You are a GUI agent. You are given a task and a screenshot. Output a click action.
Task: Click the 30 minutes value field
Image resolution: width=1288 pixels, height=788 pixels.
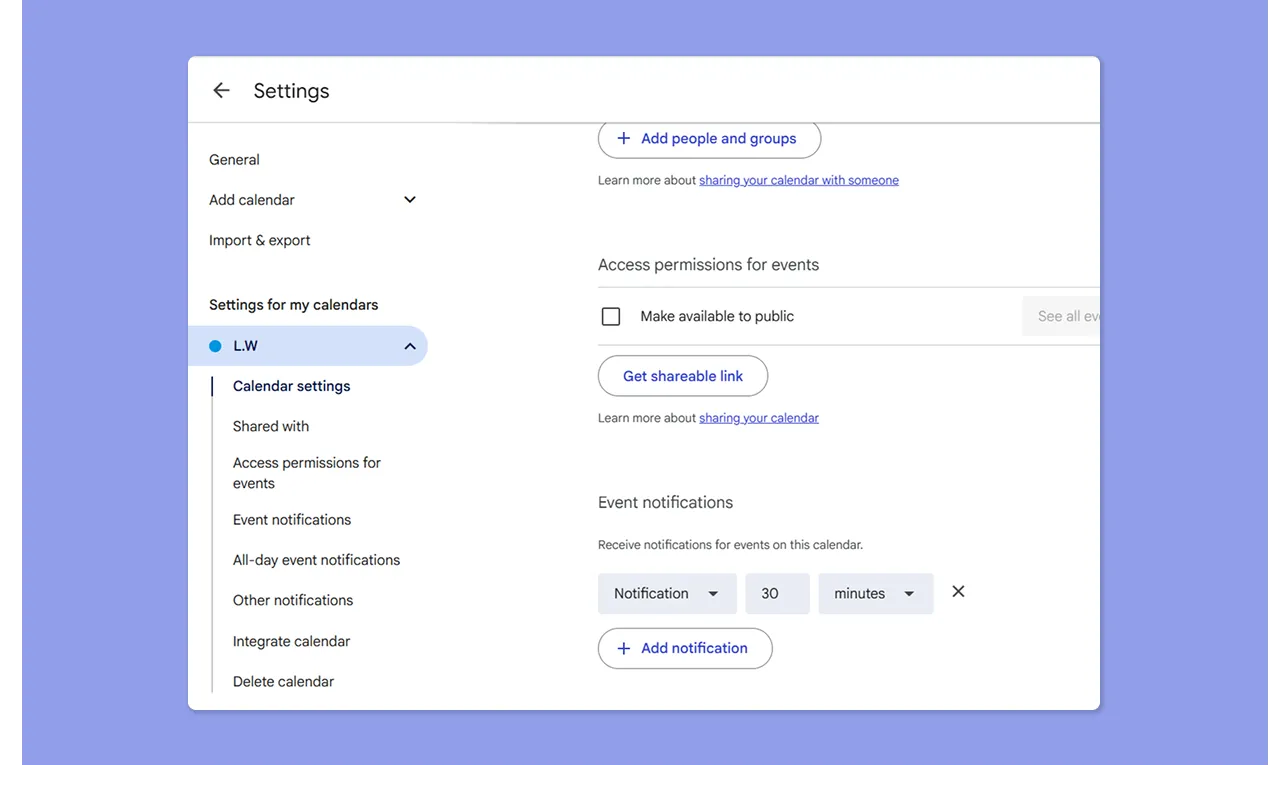pyautogui.click(x=777, y=593)
